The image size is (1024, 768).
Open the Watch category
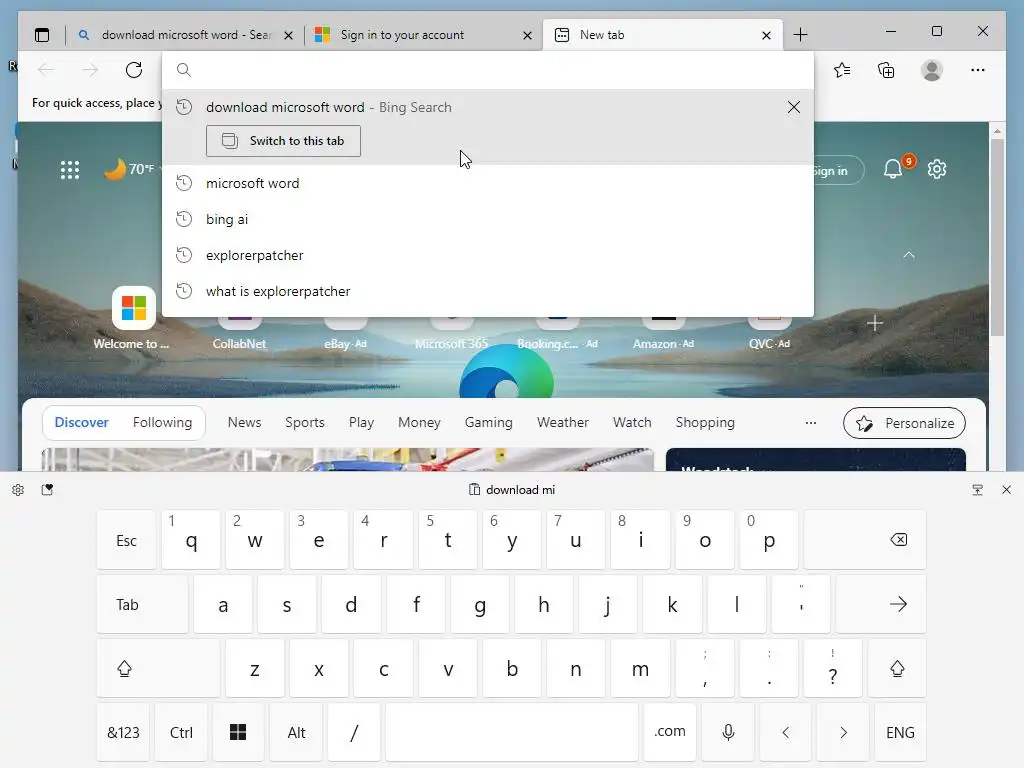click(x=632, y=423)
